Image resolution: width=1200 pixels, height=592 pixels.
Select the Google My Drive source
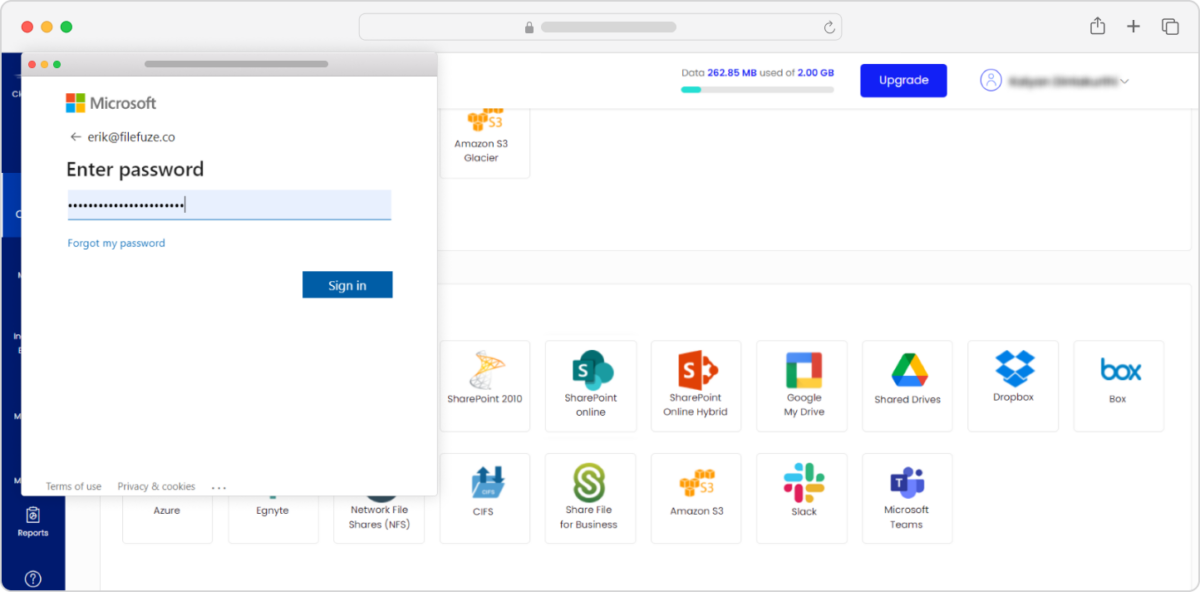[801, 385]
